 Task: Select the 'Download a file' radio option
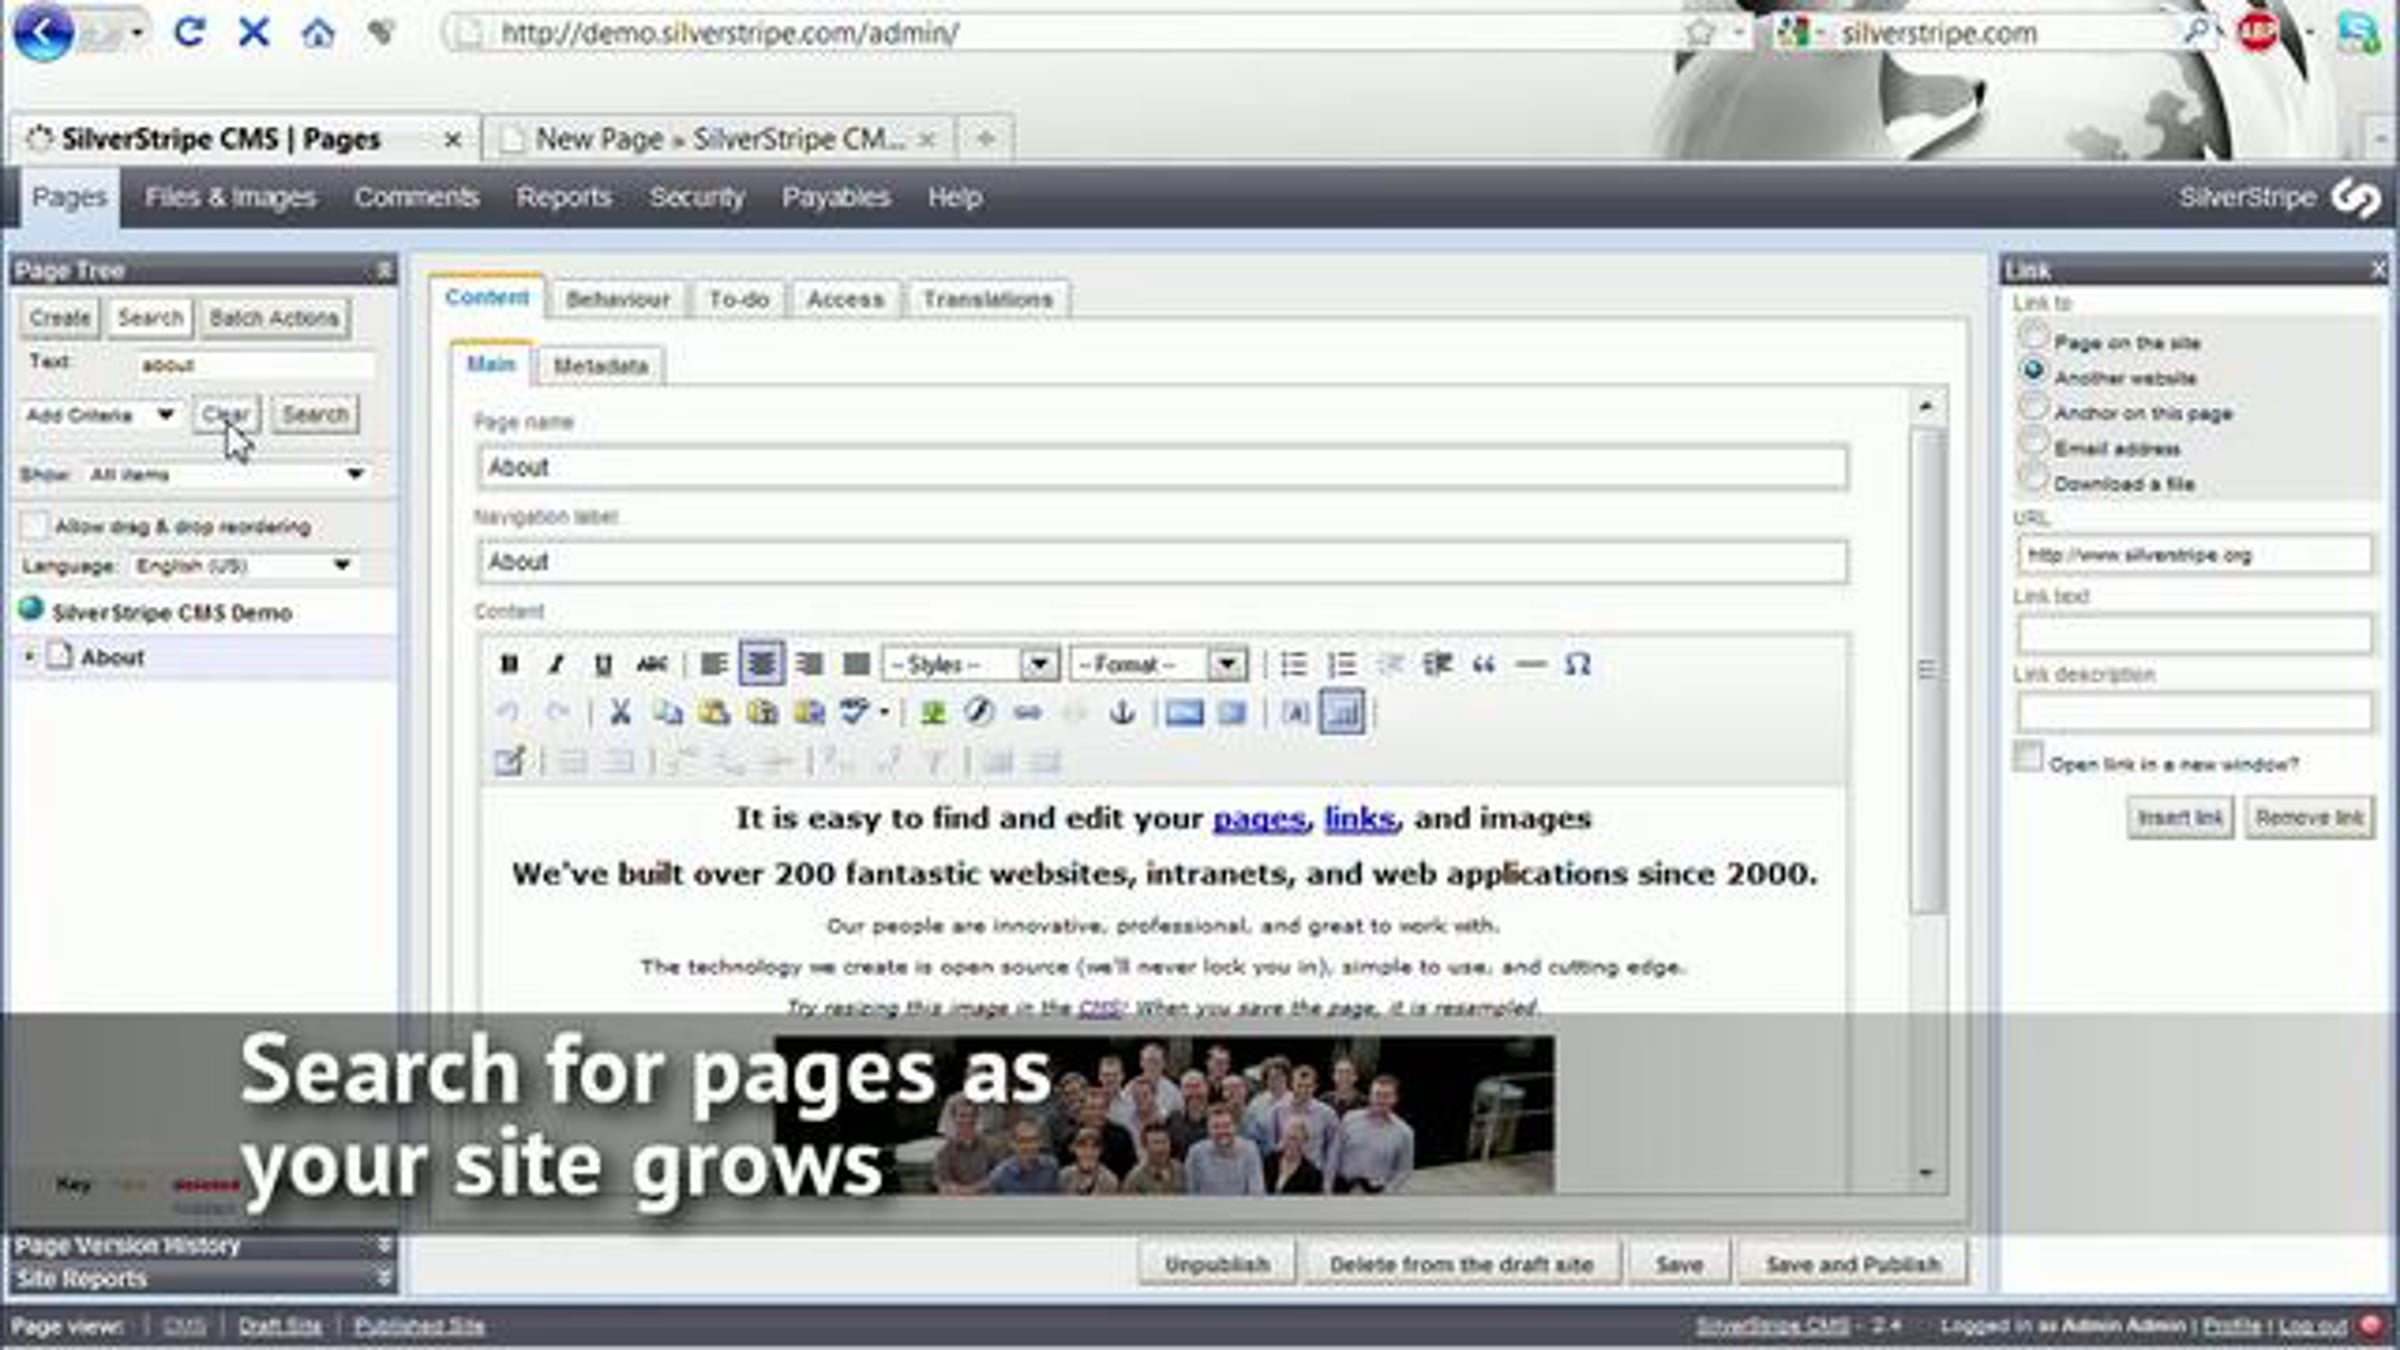(x=2033, y=477)
